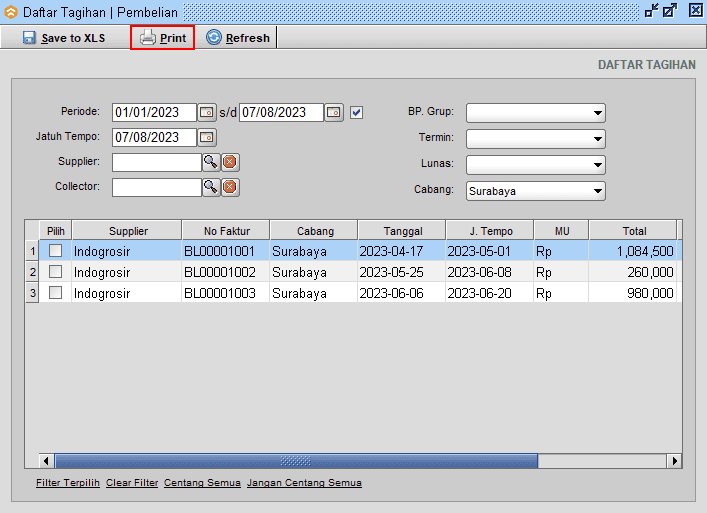Toggle the checkbox next to Periode end date

click(357, 112)
